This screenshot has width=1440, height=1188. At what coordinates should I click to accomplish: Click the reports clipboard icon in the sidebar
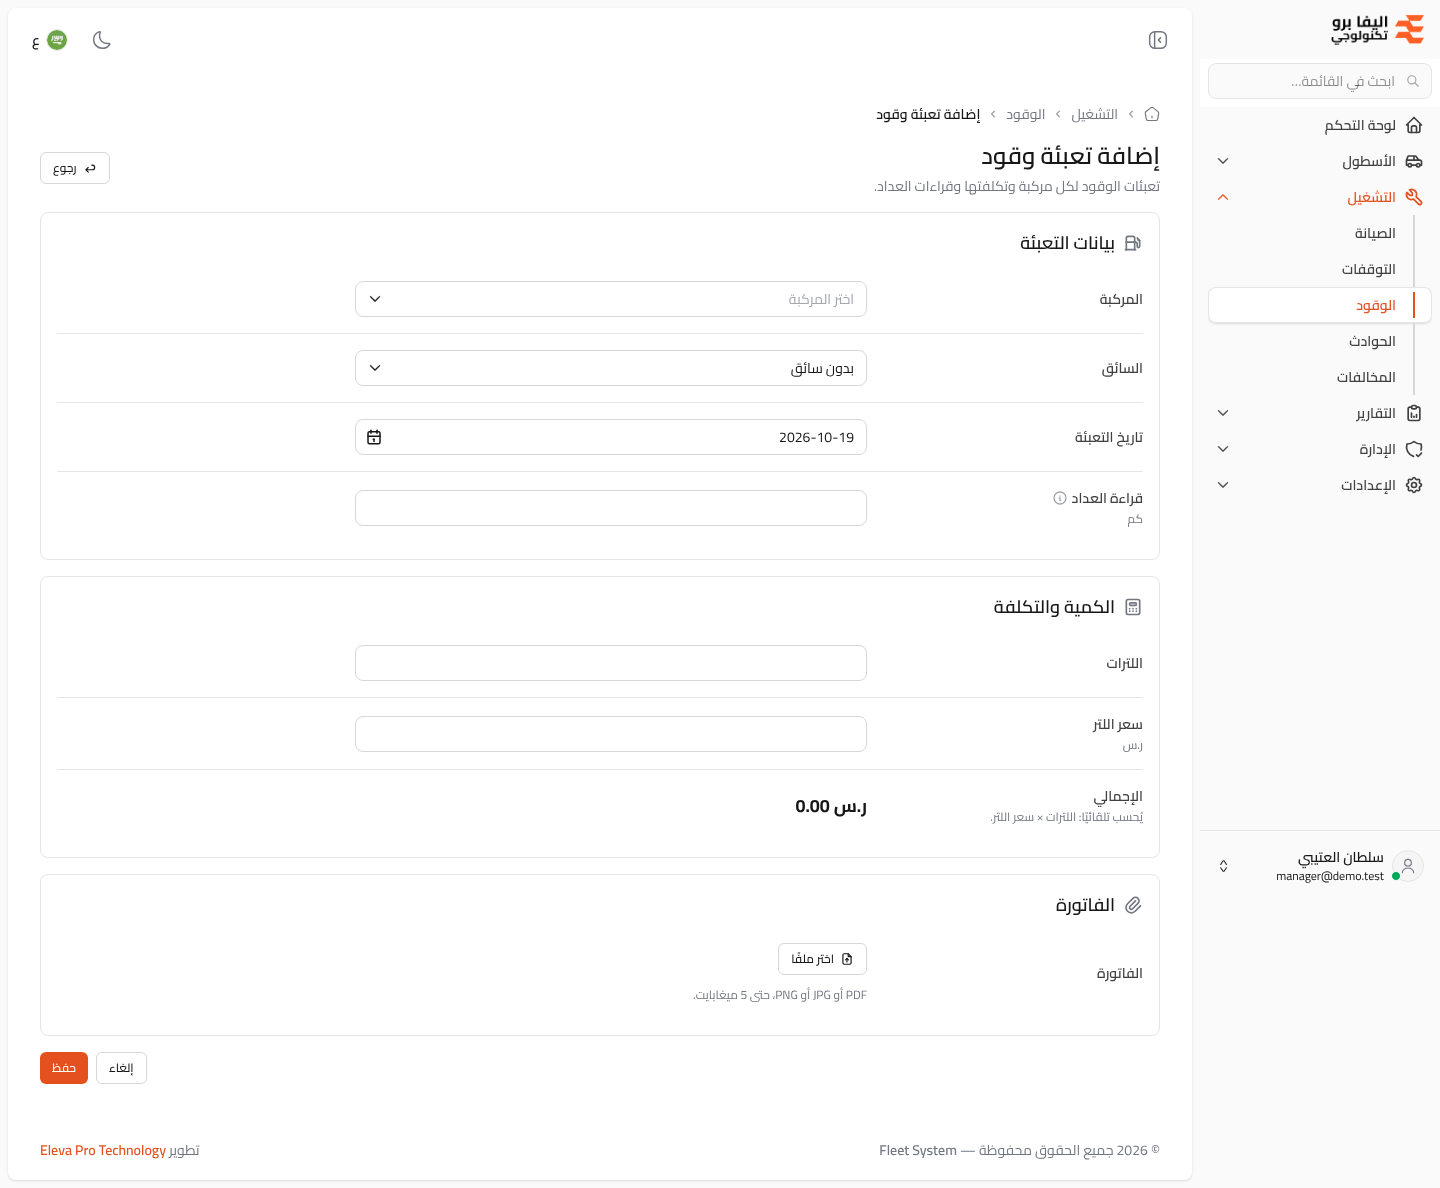[1414, 413]
